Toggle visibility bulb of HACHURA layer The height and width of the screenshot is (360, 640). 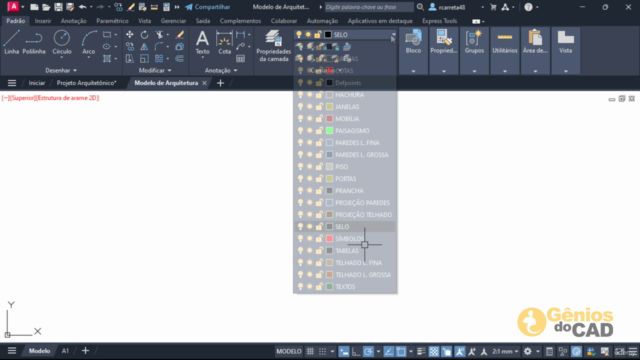pos(300,95)
